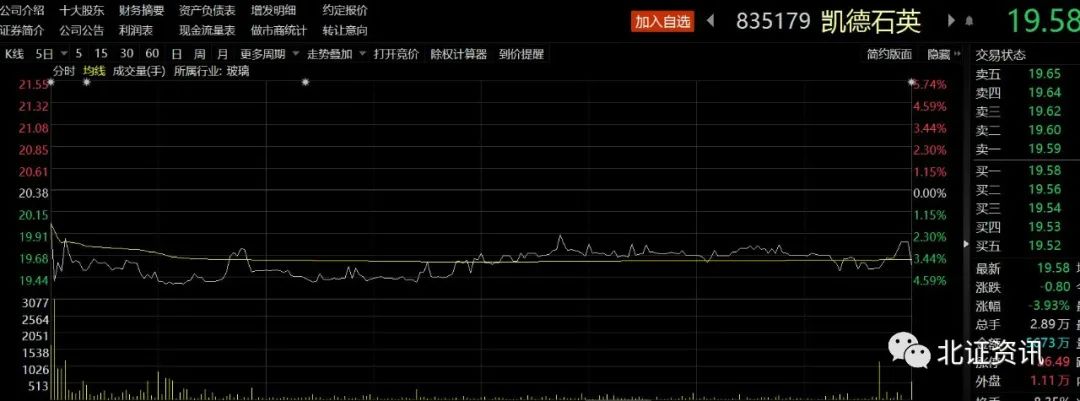Open the 更多周期 dropdown

coord(268,54)
